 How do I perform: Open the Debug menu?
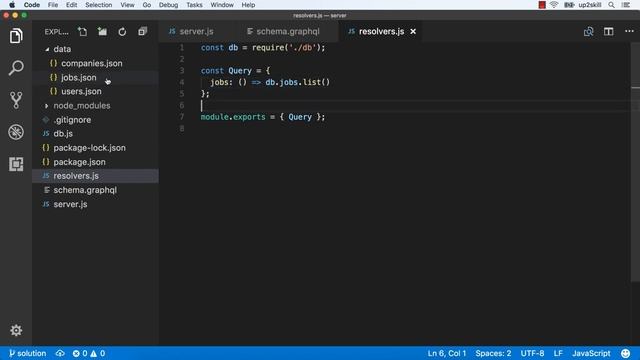coord(168,5)
